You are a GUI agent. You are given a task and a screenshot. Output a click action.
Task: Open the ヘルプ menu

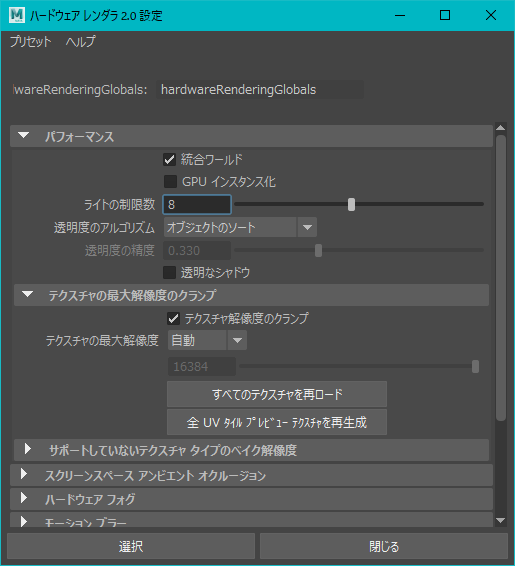click(81, 42)
